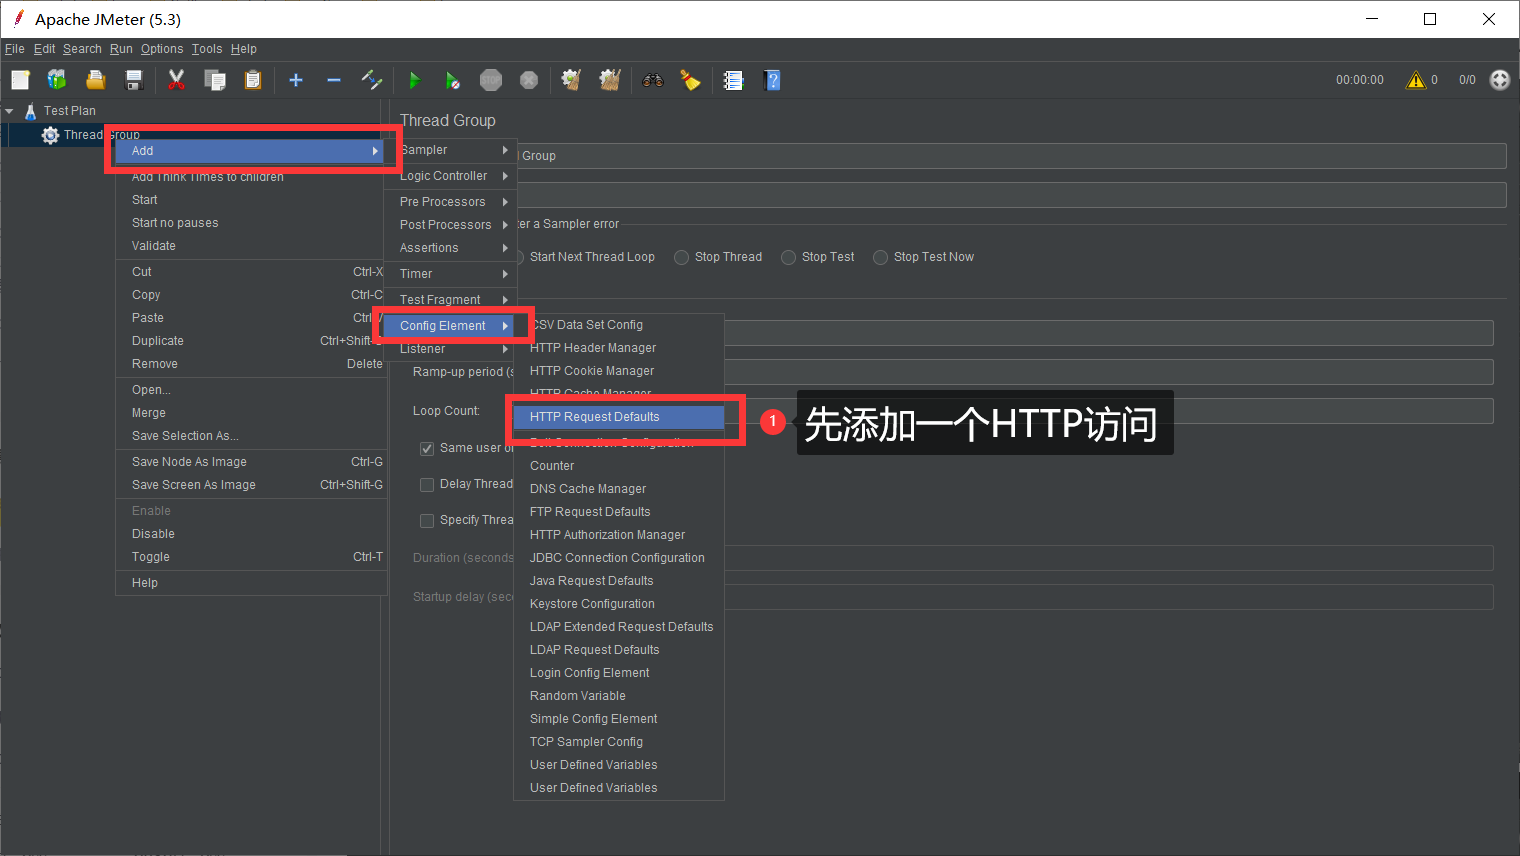Screen dimensions: 1520x856
Task: Check the Specify Thread lifetime checkbox
Action: click(427, 521)
